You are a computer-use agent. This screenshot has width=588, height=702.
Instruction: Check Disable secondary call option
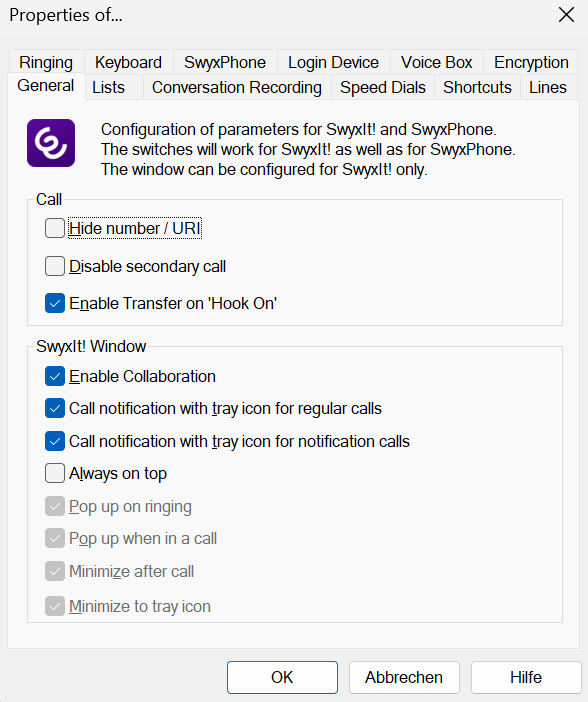[x=55, y=266]
